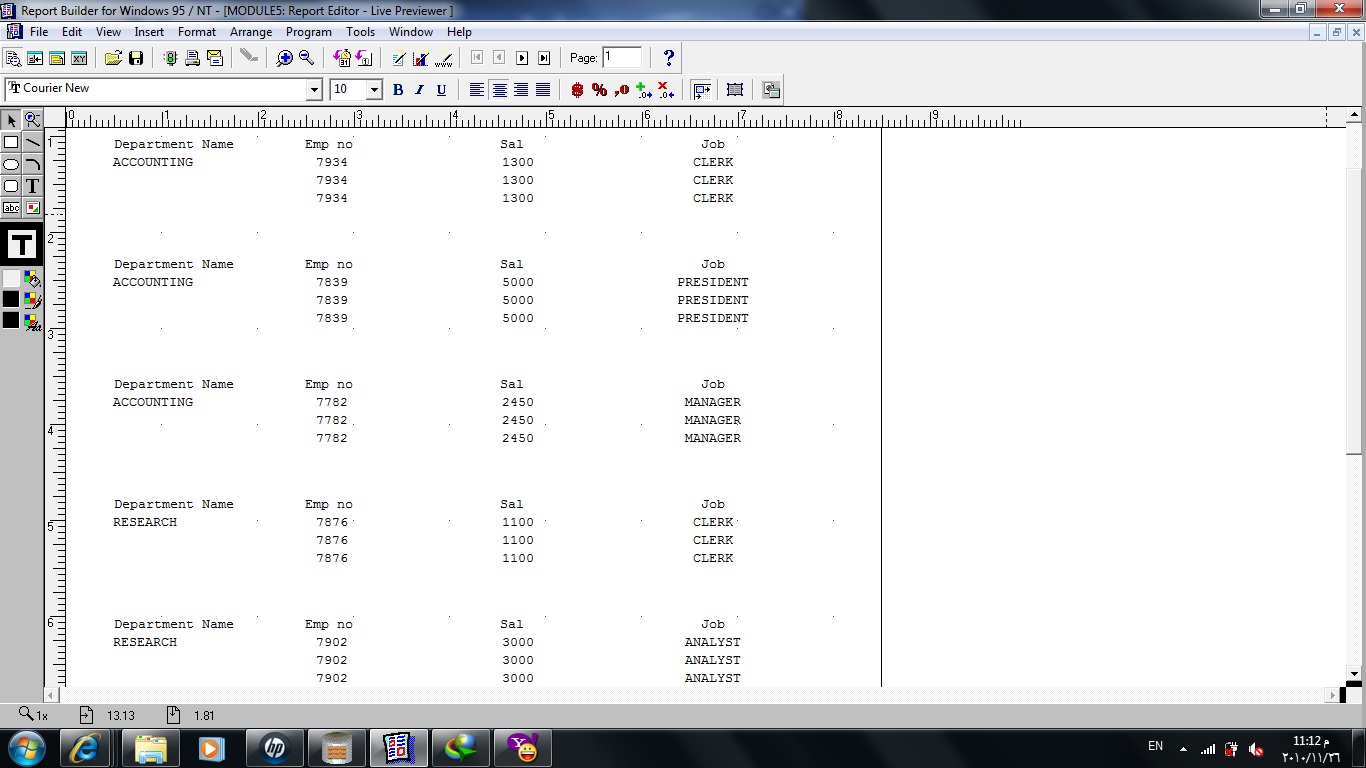The width and height of the screenshot is (1366, 768).
Task: Open Internet Explorer from the taskbar
Action: tap(85, 747)
